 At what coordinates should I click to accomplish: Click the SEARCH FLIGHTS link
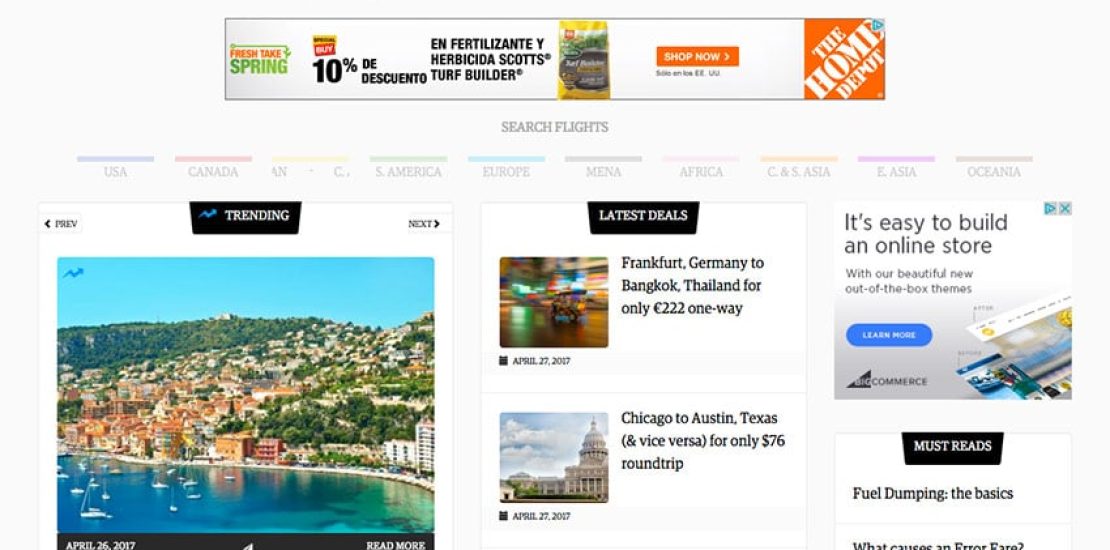[555, 127]
